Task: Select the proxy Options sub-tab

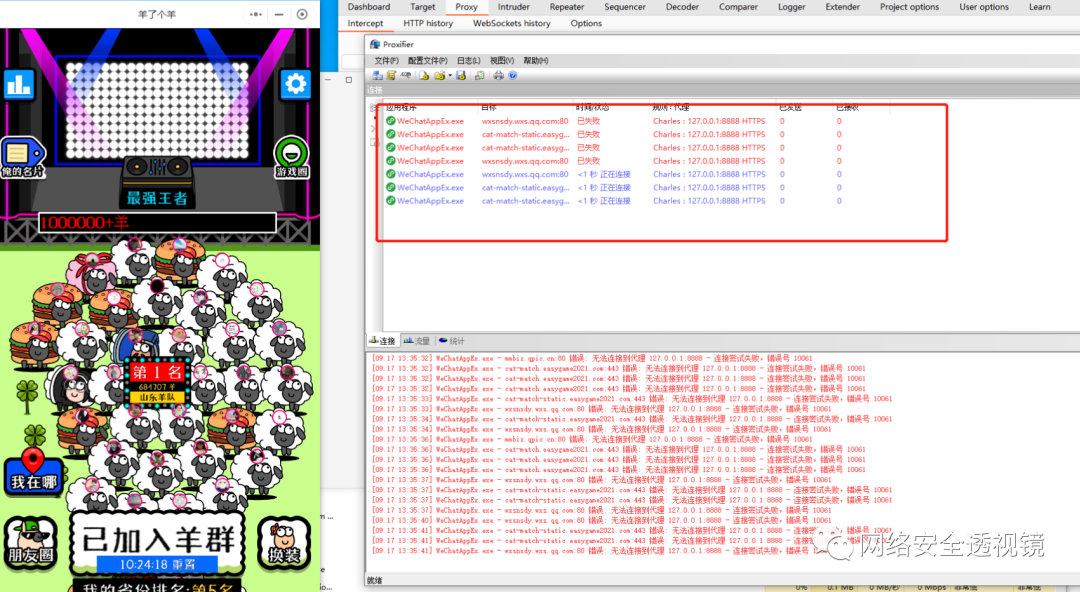Action: [x=586, y=23]
